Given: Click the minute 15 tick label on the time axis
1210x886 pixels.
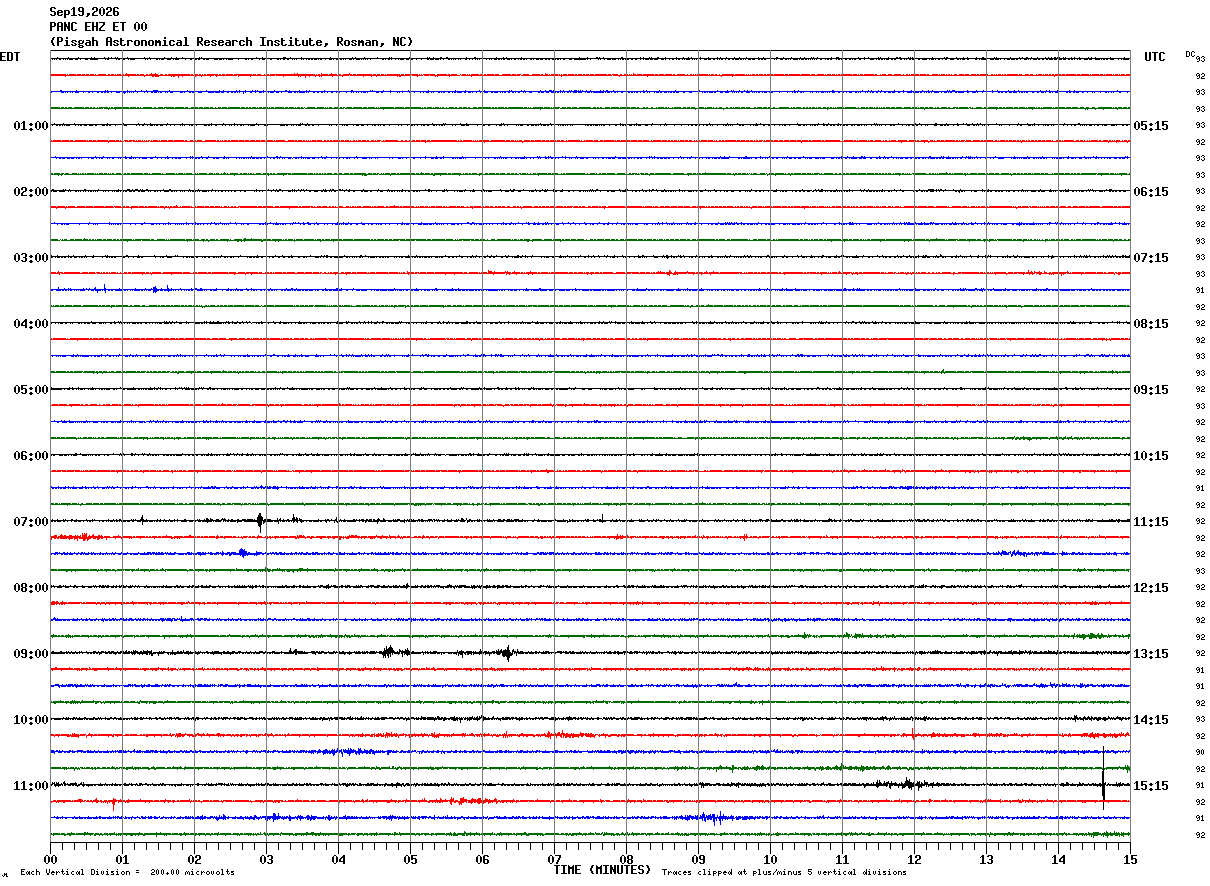Looking at the screenshot, I should (x=1130, y=858).
